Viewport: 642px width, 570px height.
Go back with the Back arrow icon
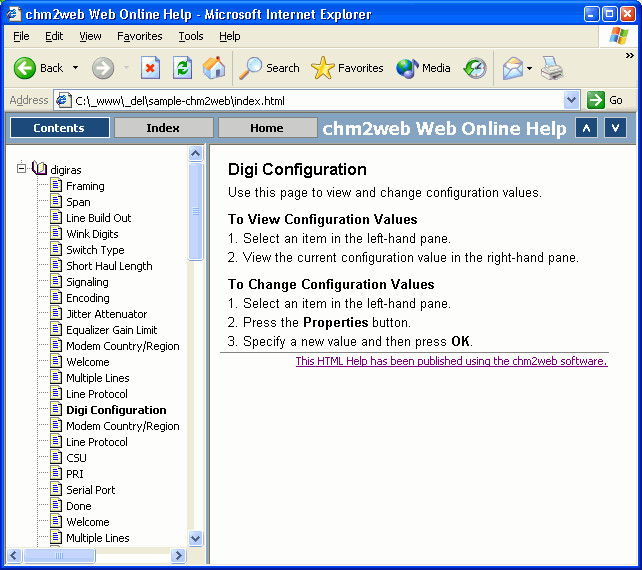tap(25, 68)
